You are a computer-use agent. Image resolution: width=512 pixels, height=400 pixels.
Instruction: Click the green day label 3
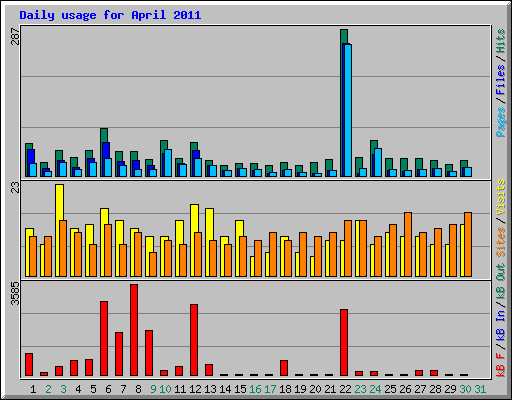click(x=63, y=389)
